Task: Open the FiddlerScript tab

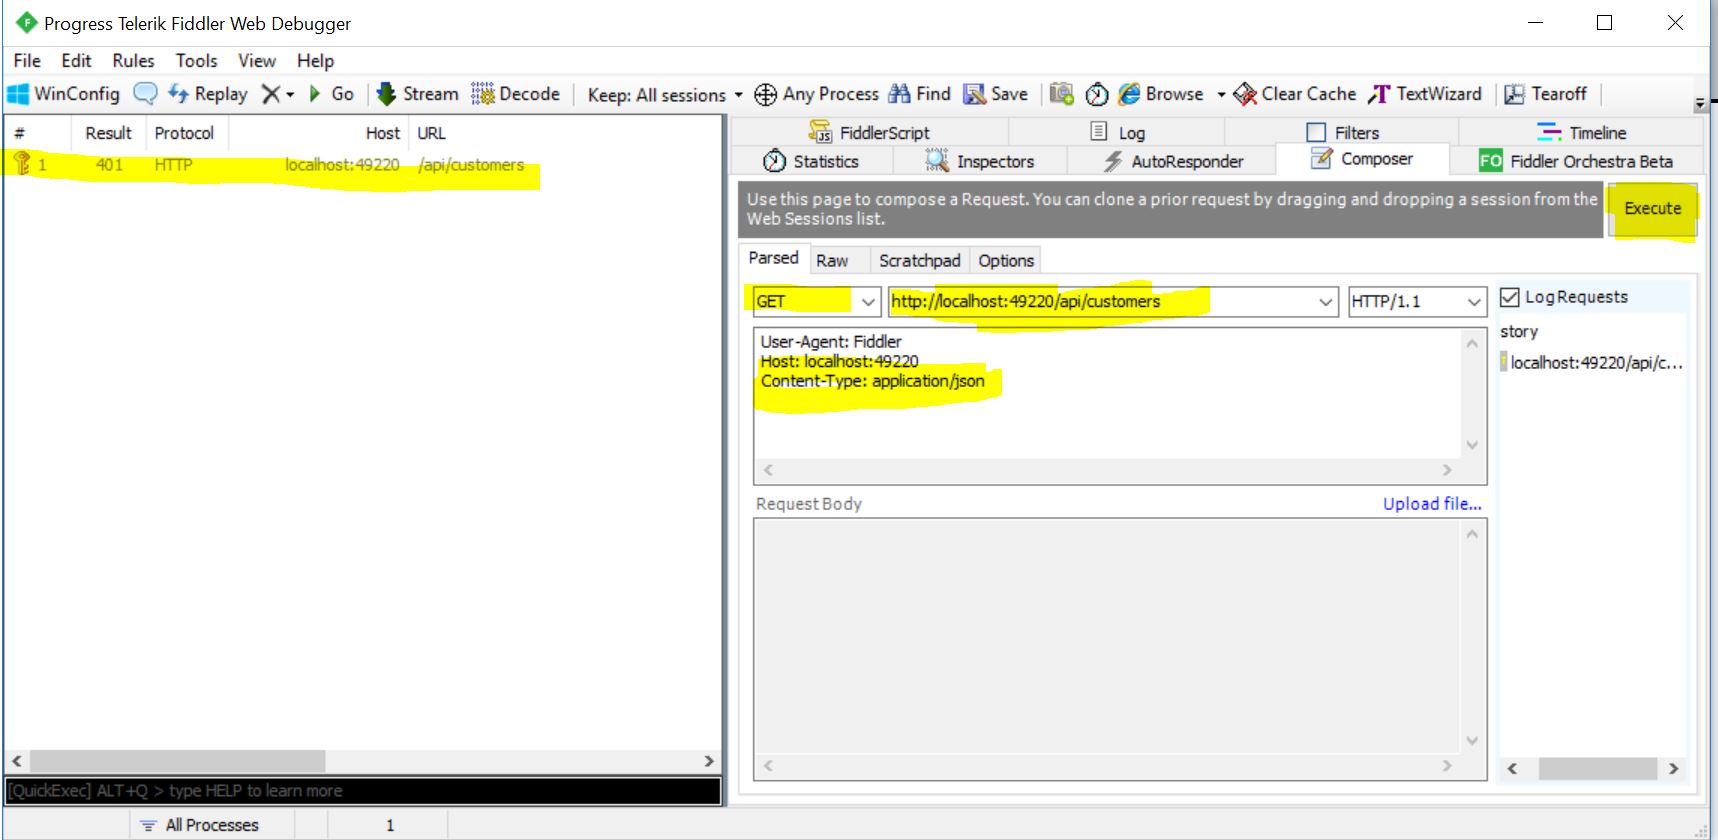Action: 870,132
